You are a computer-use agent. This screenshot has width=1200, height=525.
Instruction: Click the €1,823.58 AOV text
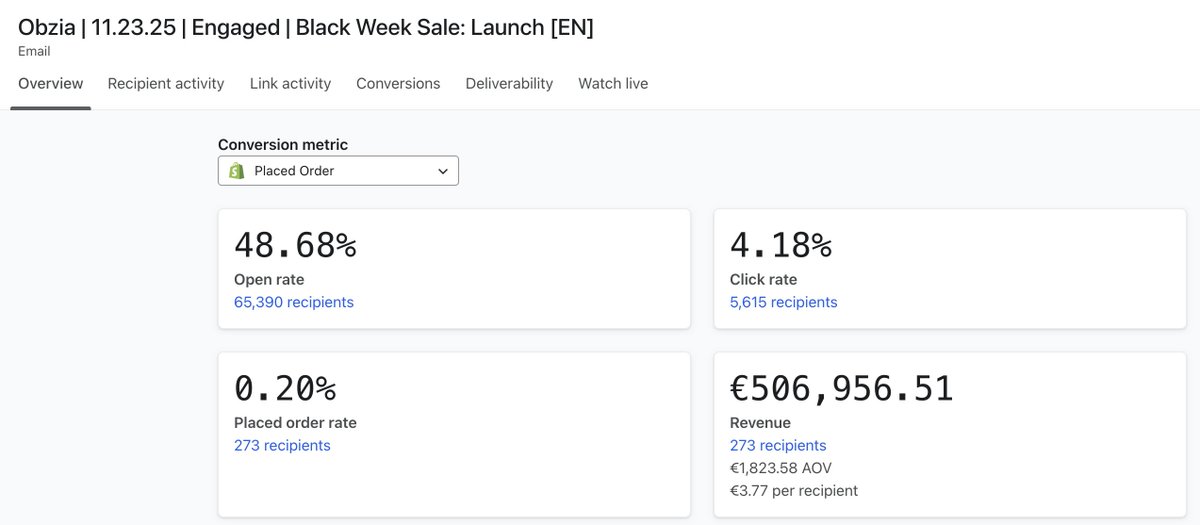(781, 468)
